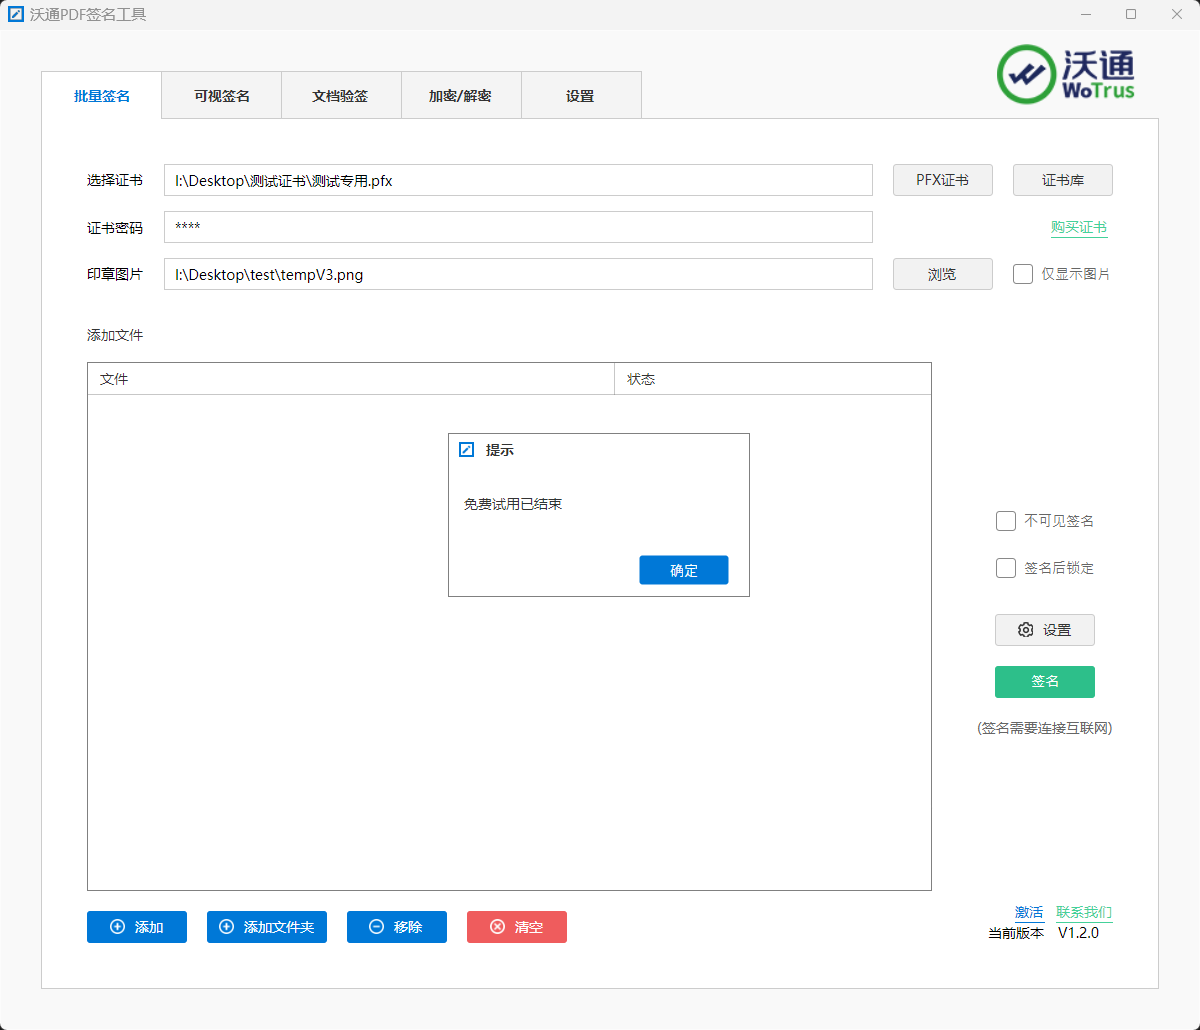Go to the 加密/解密 tab
The width and height of the screenshot is (1200, 1030).
click(460, 96)
